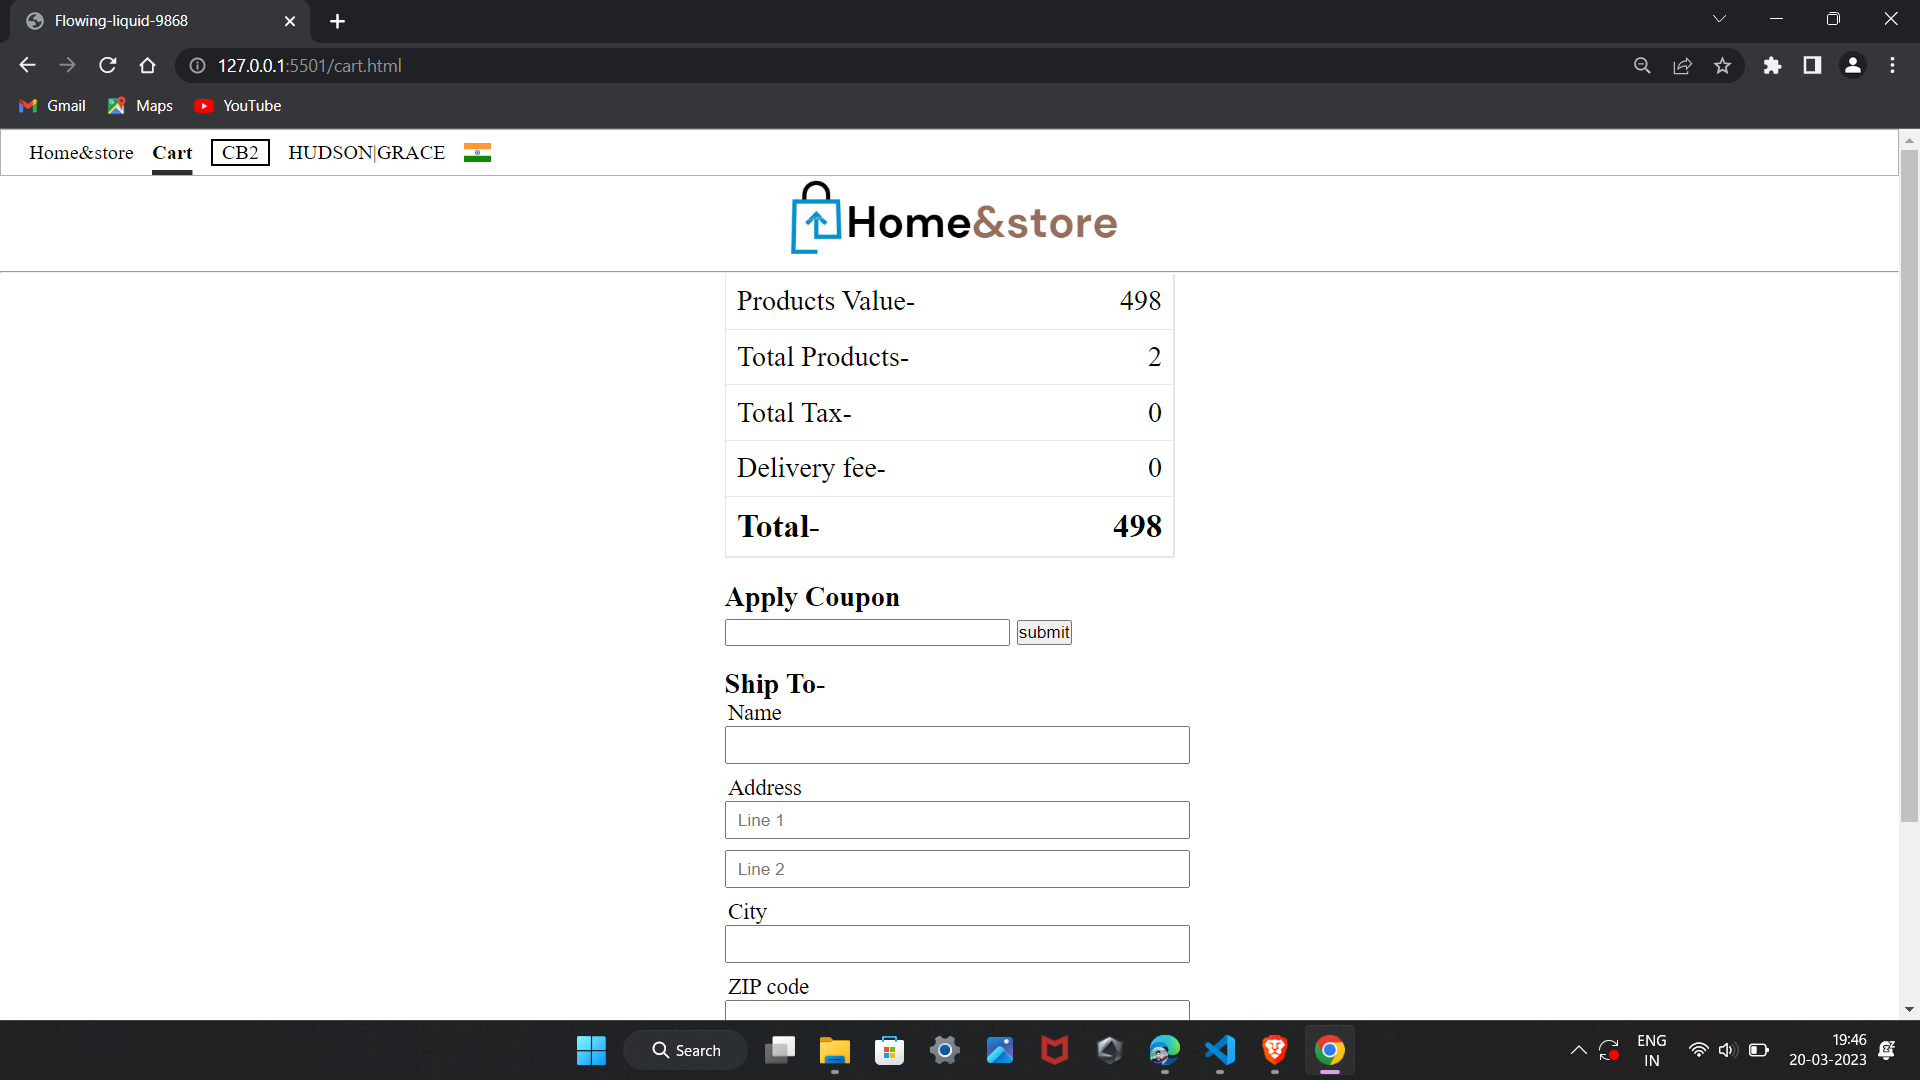Viewport: 1920px width, 1080px height.
Task: Select the Indian flag icon in navbar
Action: pos(477,152)
